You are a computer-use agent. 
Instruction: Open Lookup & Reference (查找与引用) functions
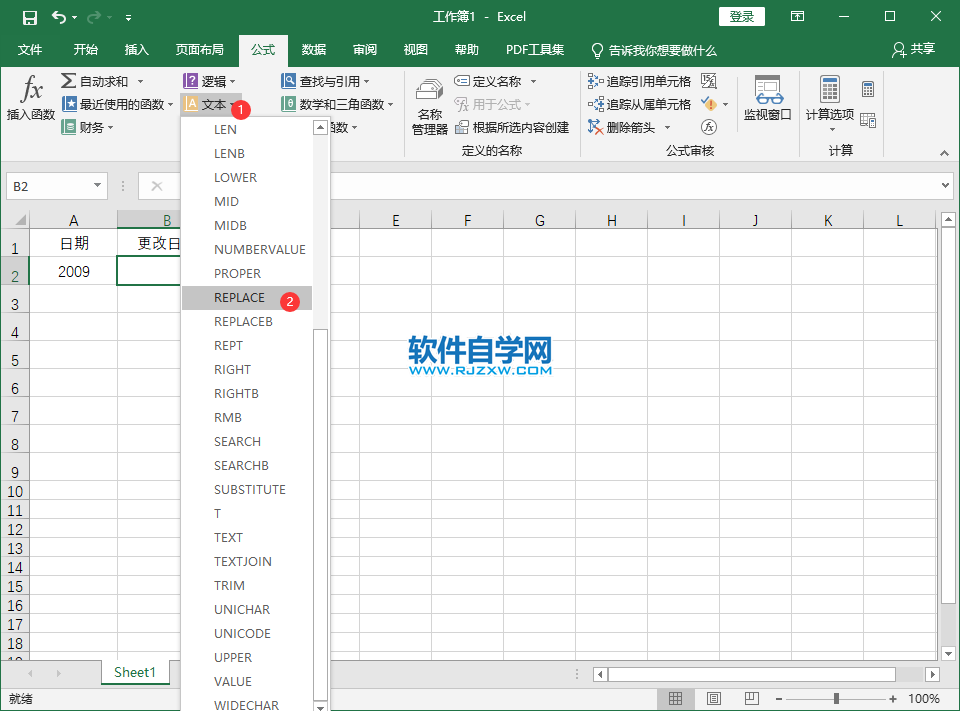pos(325,81)
